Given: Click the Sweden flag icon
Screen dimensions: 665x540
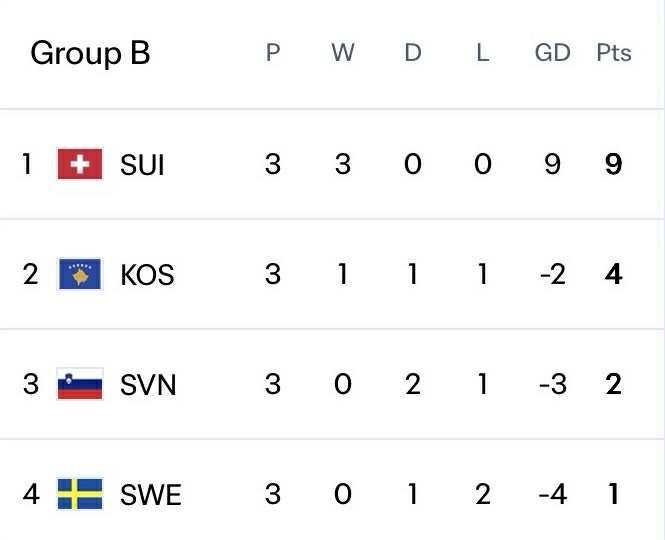Looking at the screenshot, I should coord(80,494).
